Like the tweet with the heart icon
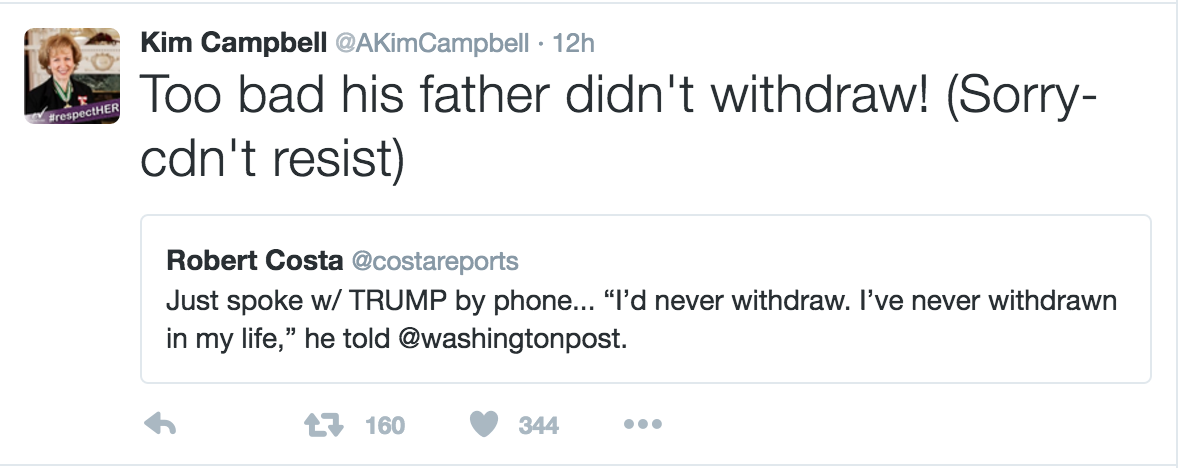The width and height of the screenshot is (1178, 468). pyautogui.click(x=483, y=425)
